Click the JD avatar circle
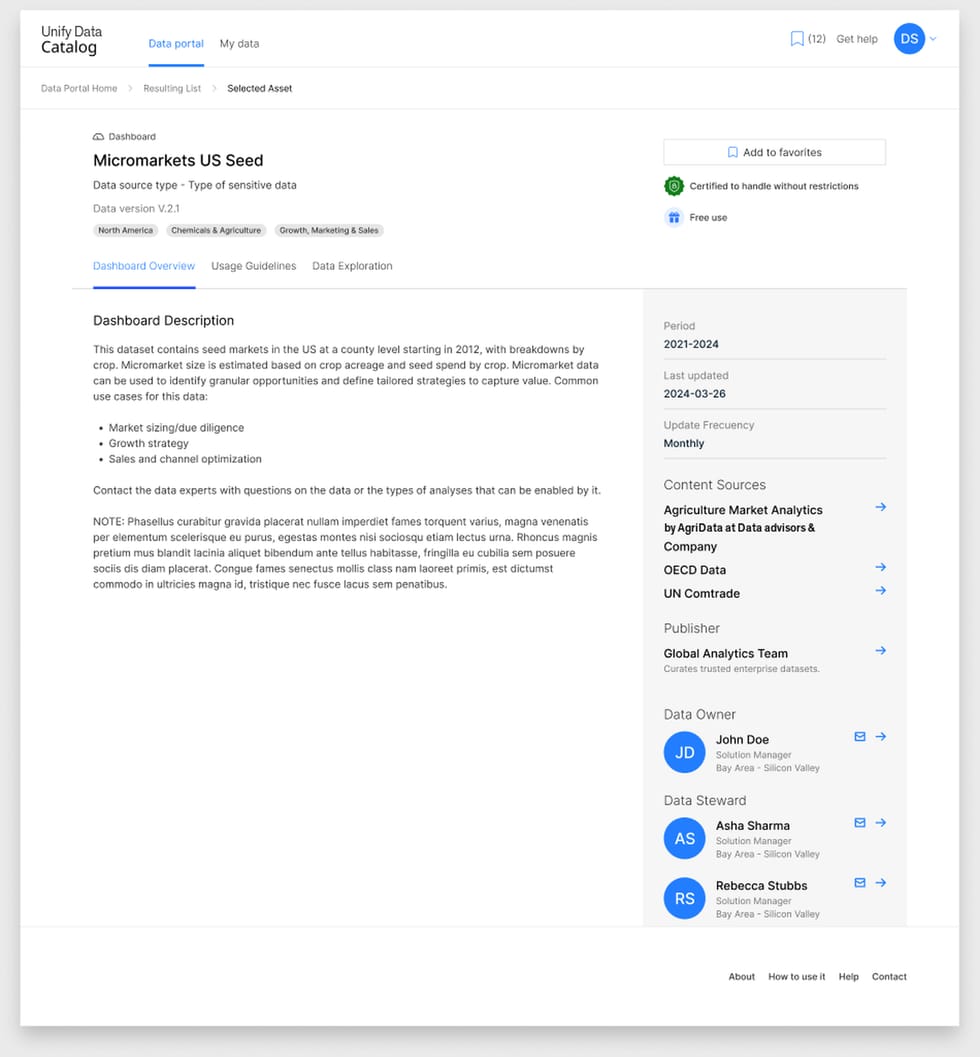This screenshot has height=1057, width=980. [x=684, y=752]
